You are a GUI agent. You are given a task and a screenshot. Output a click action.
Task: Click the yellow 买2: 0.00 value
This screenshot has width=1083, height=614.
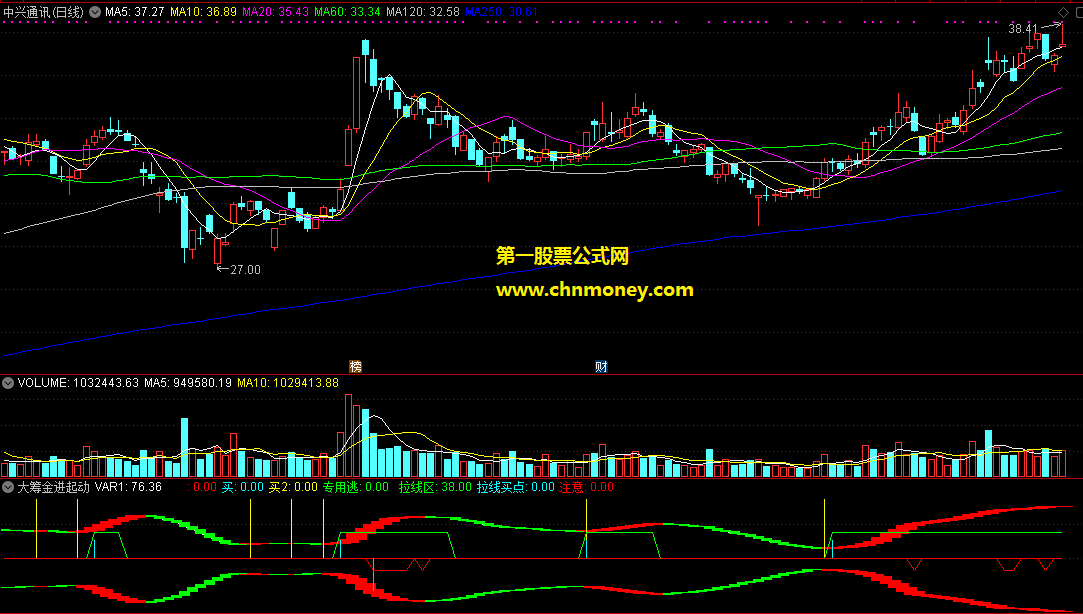pos(293,487)
